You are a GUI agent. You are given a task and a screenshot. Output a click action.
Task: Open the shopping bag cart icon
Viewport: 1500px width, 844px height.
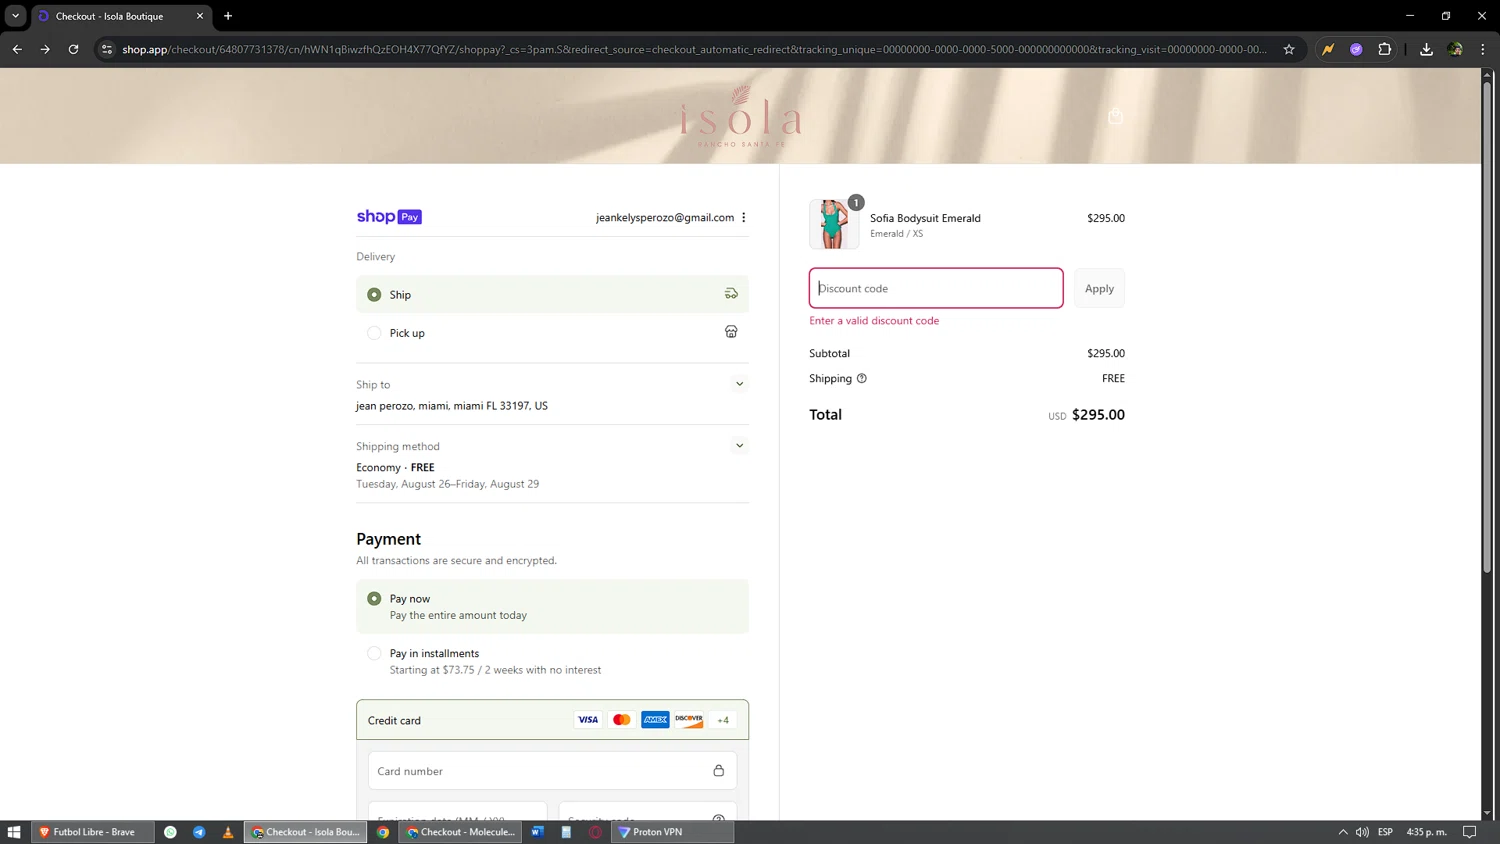1115,116
